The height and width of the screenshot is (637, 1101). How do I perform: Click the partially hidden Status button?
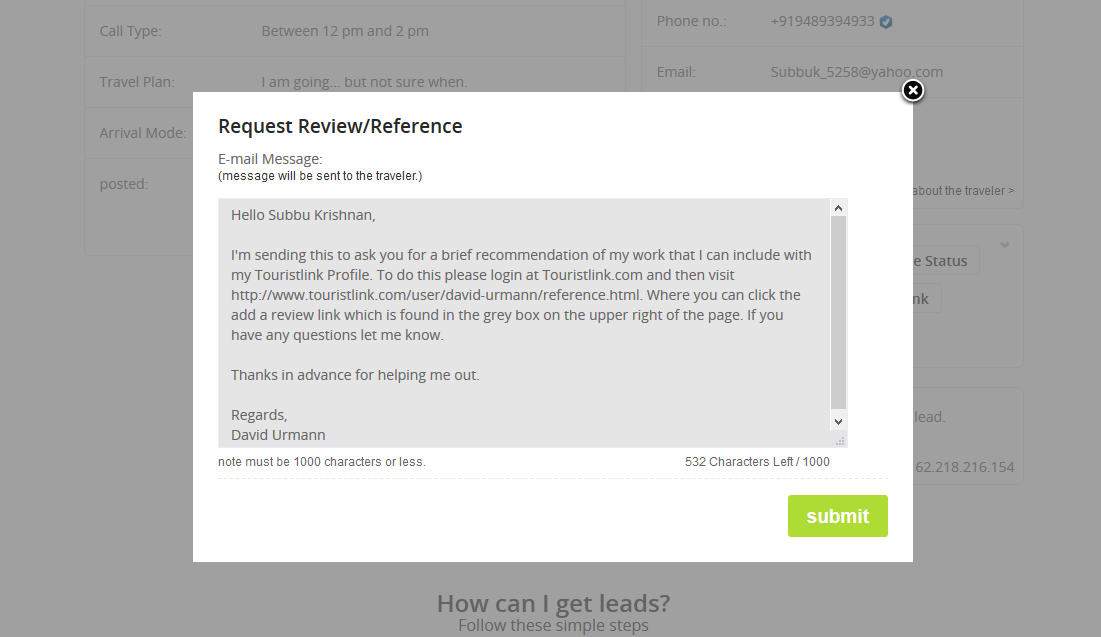point(945,261)
